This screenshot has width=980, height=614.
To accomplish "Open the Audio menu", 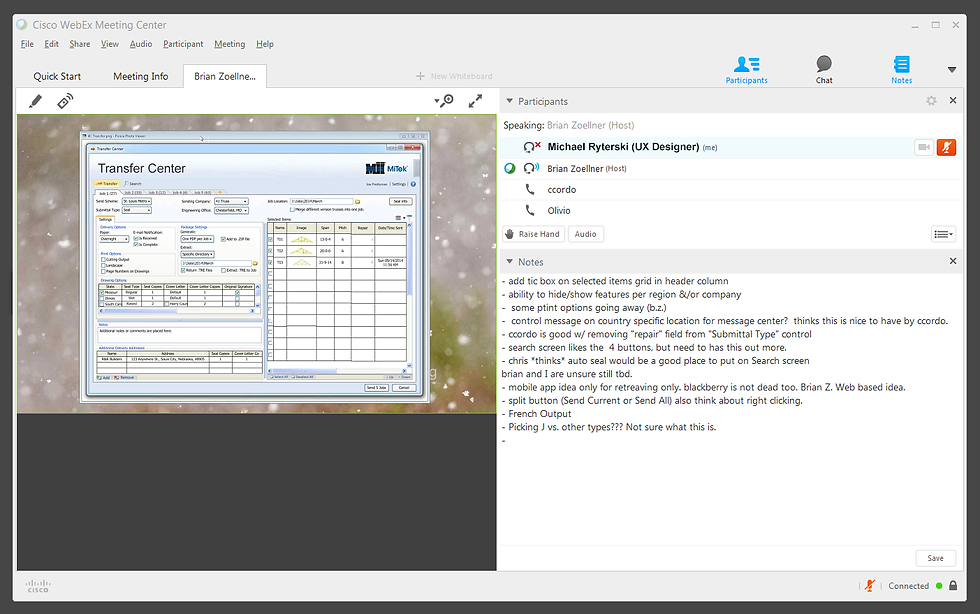I will click(141, 44).
